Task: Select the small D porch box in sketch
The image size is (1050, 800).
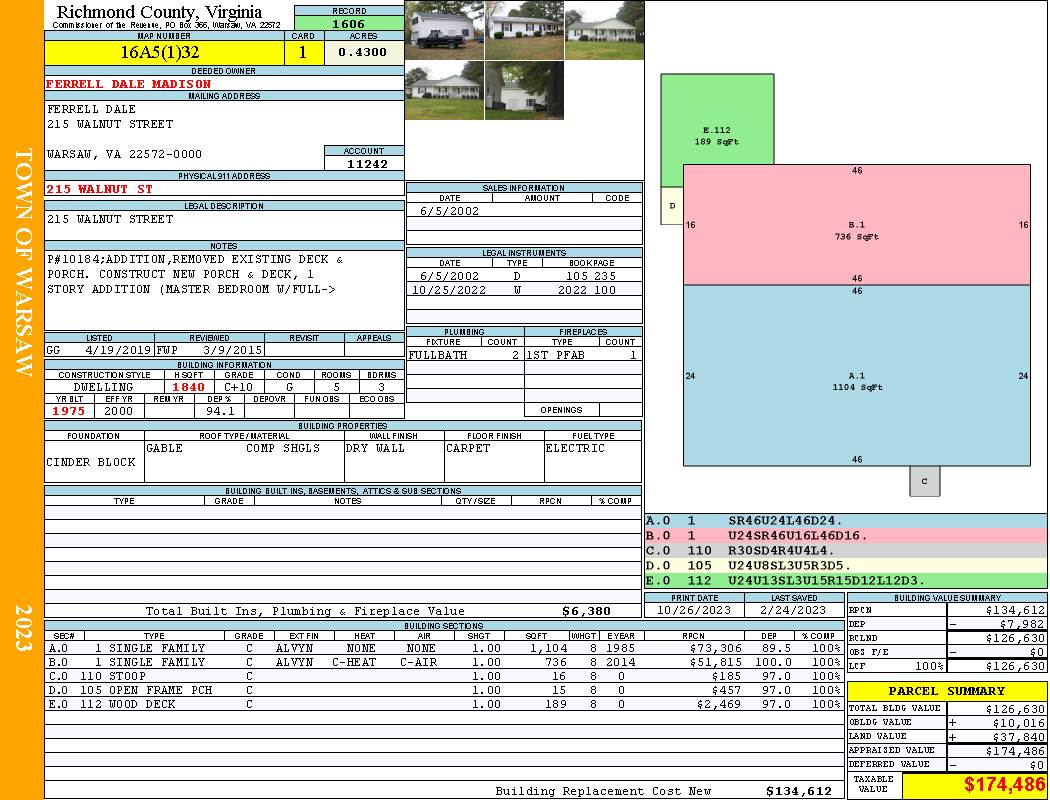Action: pos(672,206)
